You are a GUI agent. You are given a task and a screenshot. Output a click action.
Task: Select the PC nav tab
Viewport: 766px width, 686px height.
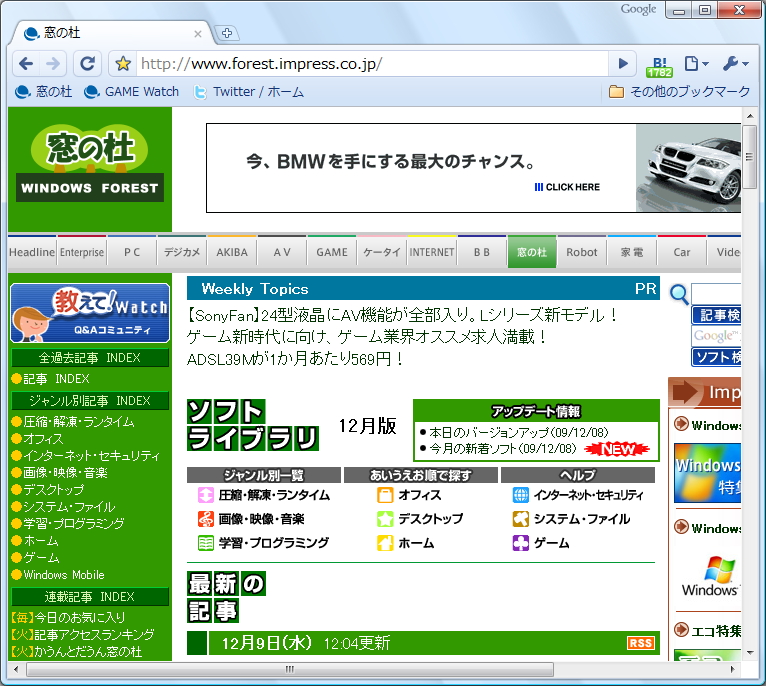click(132, 252)
